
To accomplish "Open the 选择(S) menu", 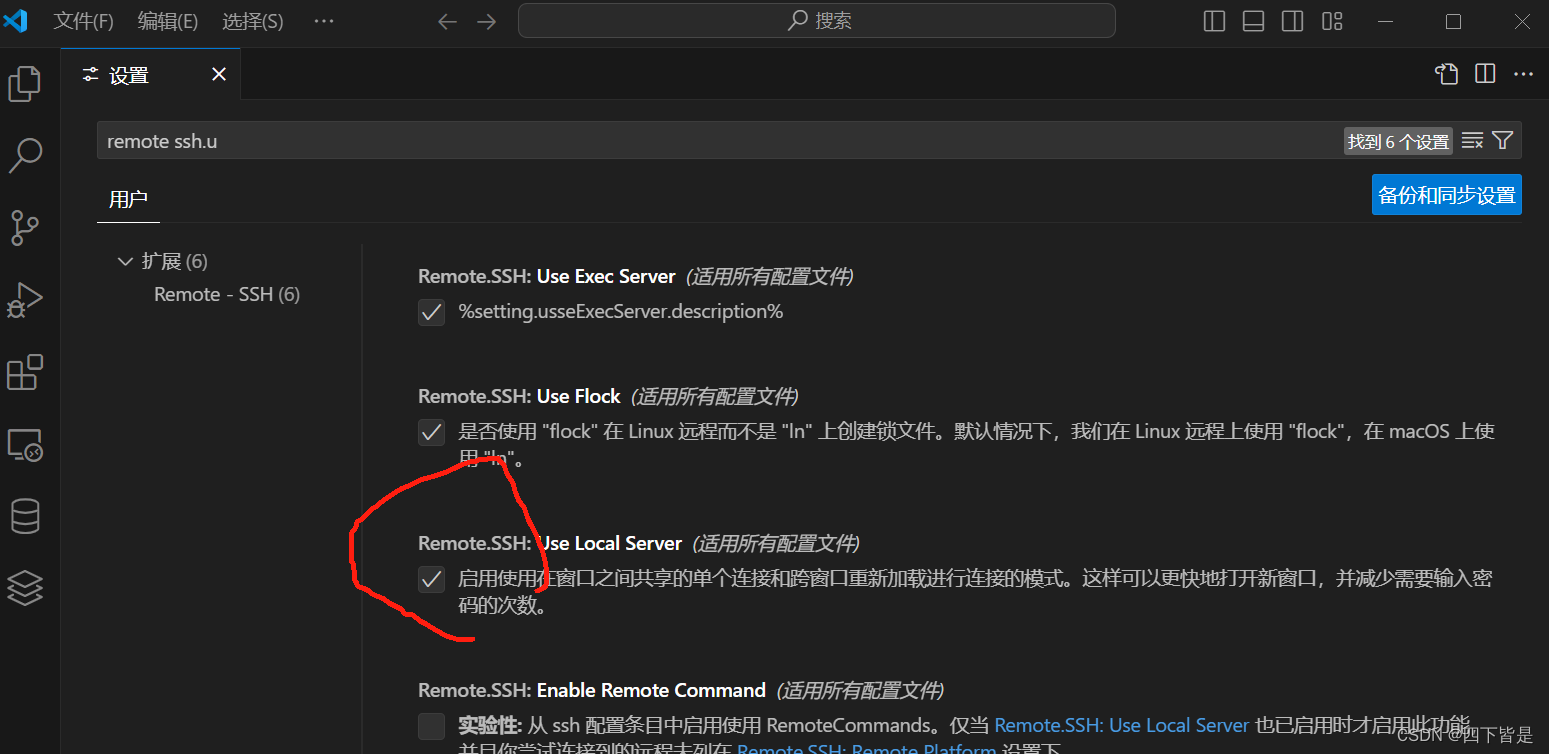I will 252,21.
